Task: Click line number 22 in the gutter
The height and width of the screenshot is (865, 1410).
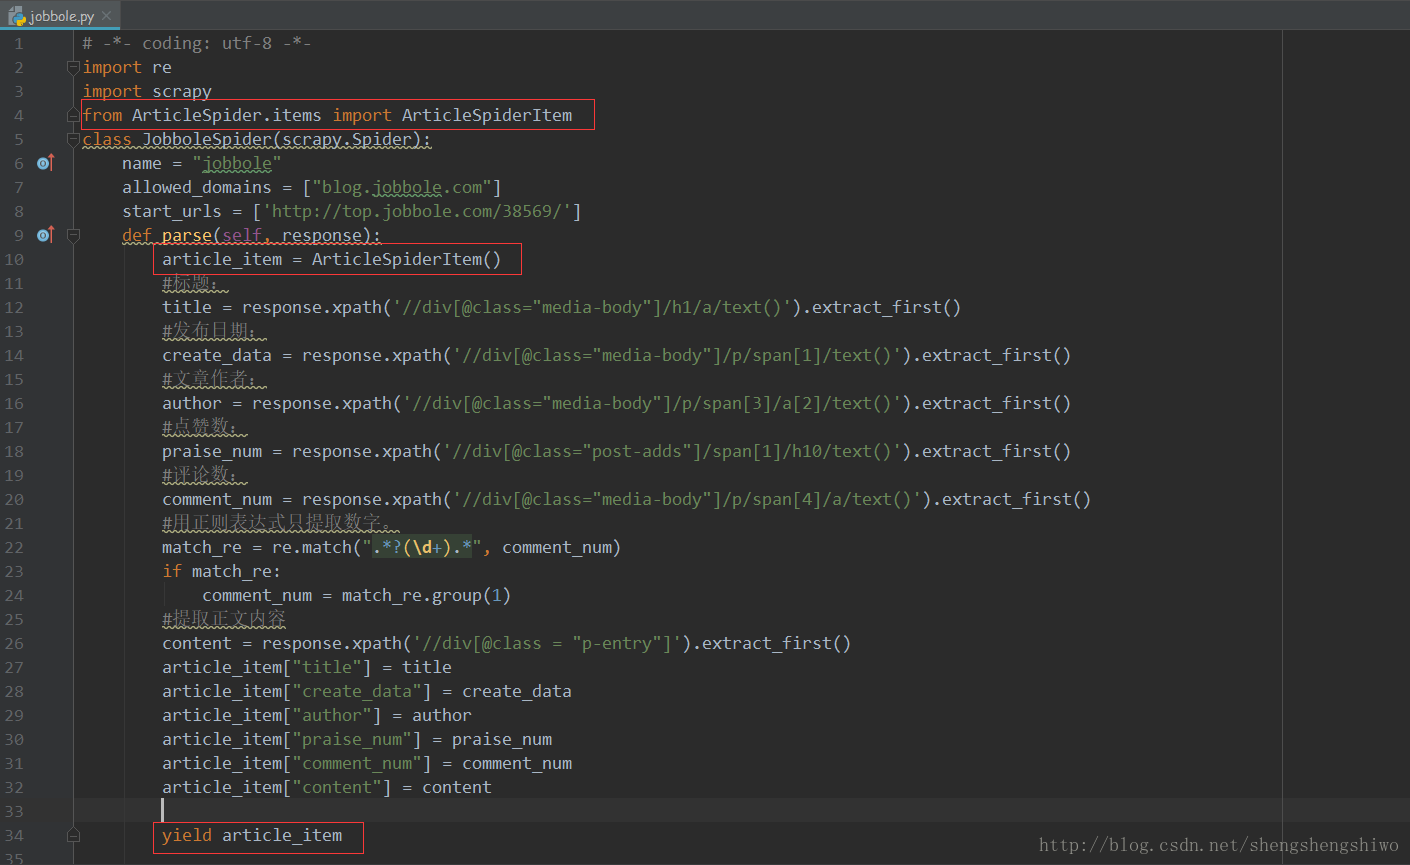Action: (14, 547)
